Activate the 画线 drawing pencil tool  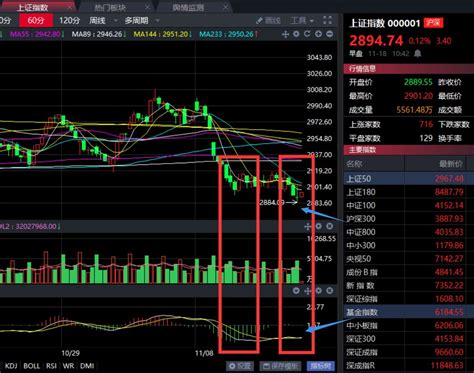268,21
